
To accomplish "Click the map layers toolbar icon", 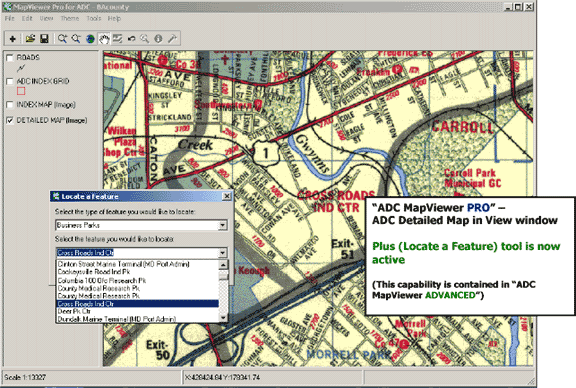I will [118, 38].
